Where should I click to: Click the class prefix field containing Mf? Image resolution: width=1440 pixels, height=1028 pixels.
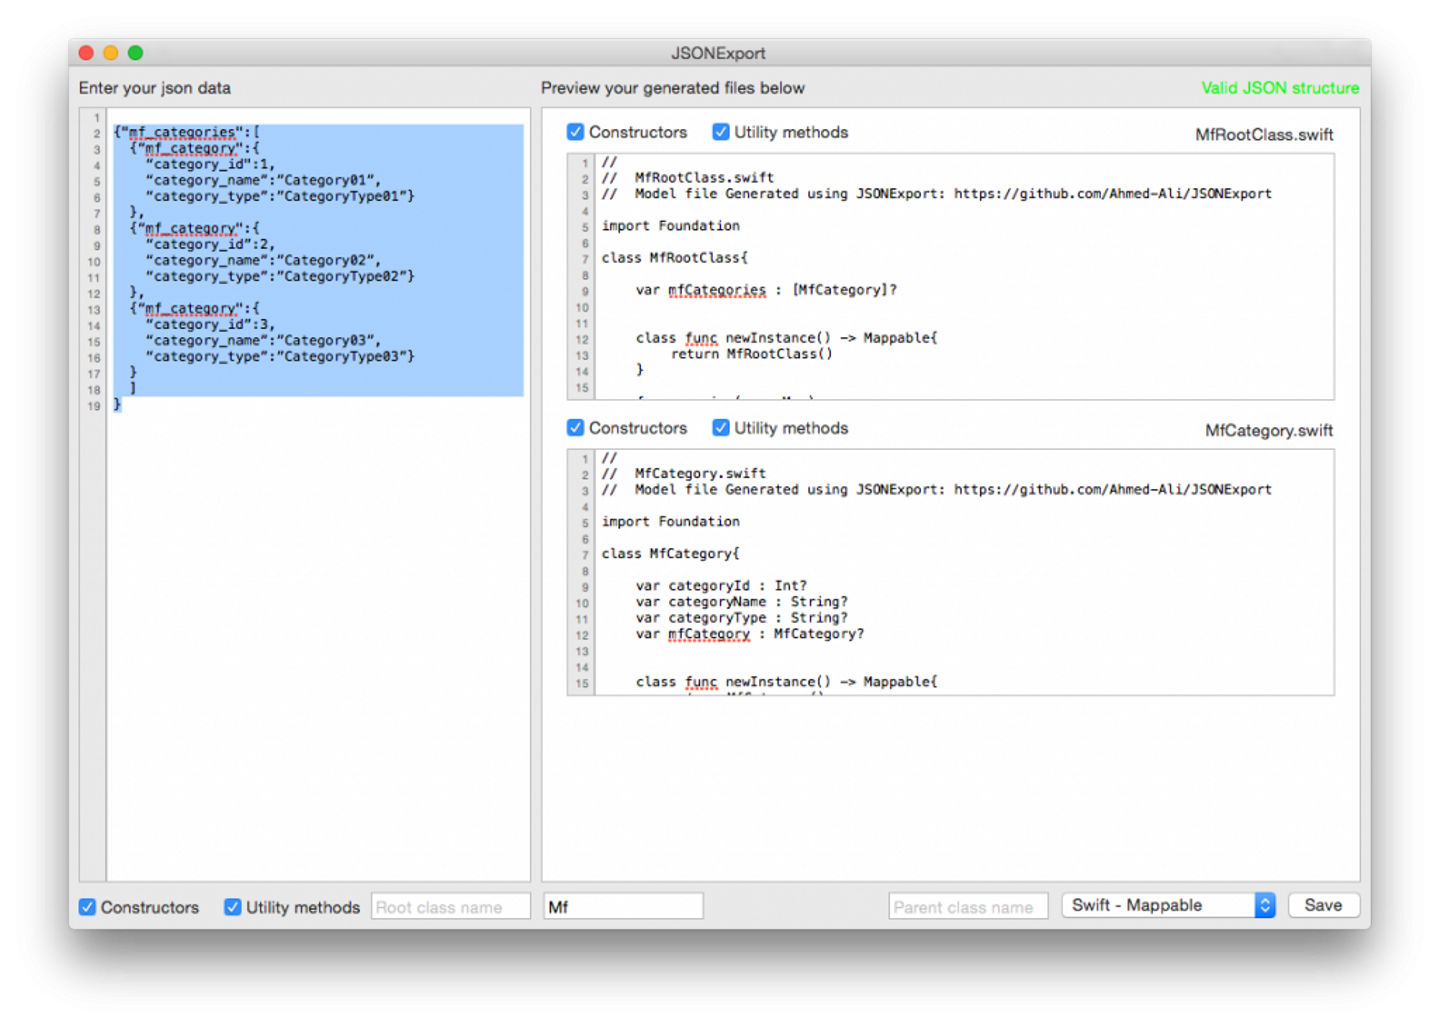(623, 907)
